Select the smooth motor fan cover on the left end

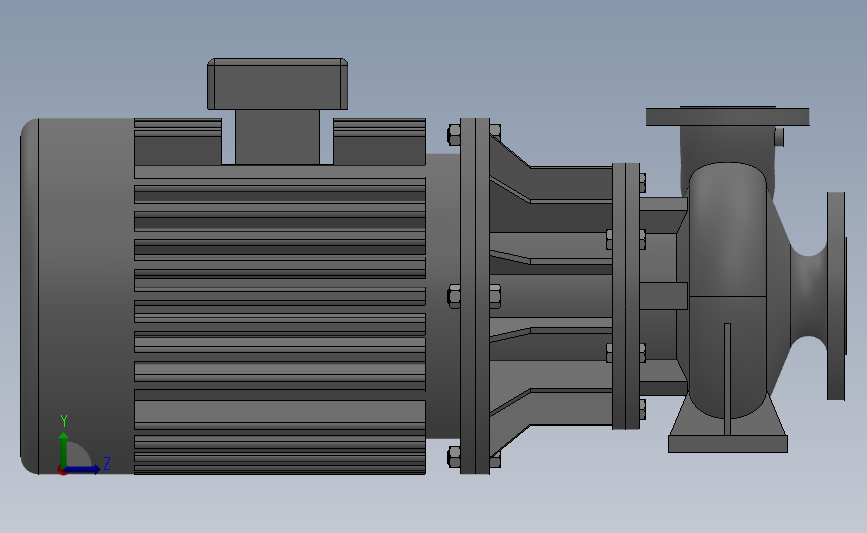(x=77, y=296)
